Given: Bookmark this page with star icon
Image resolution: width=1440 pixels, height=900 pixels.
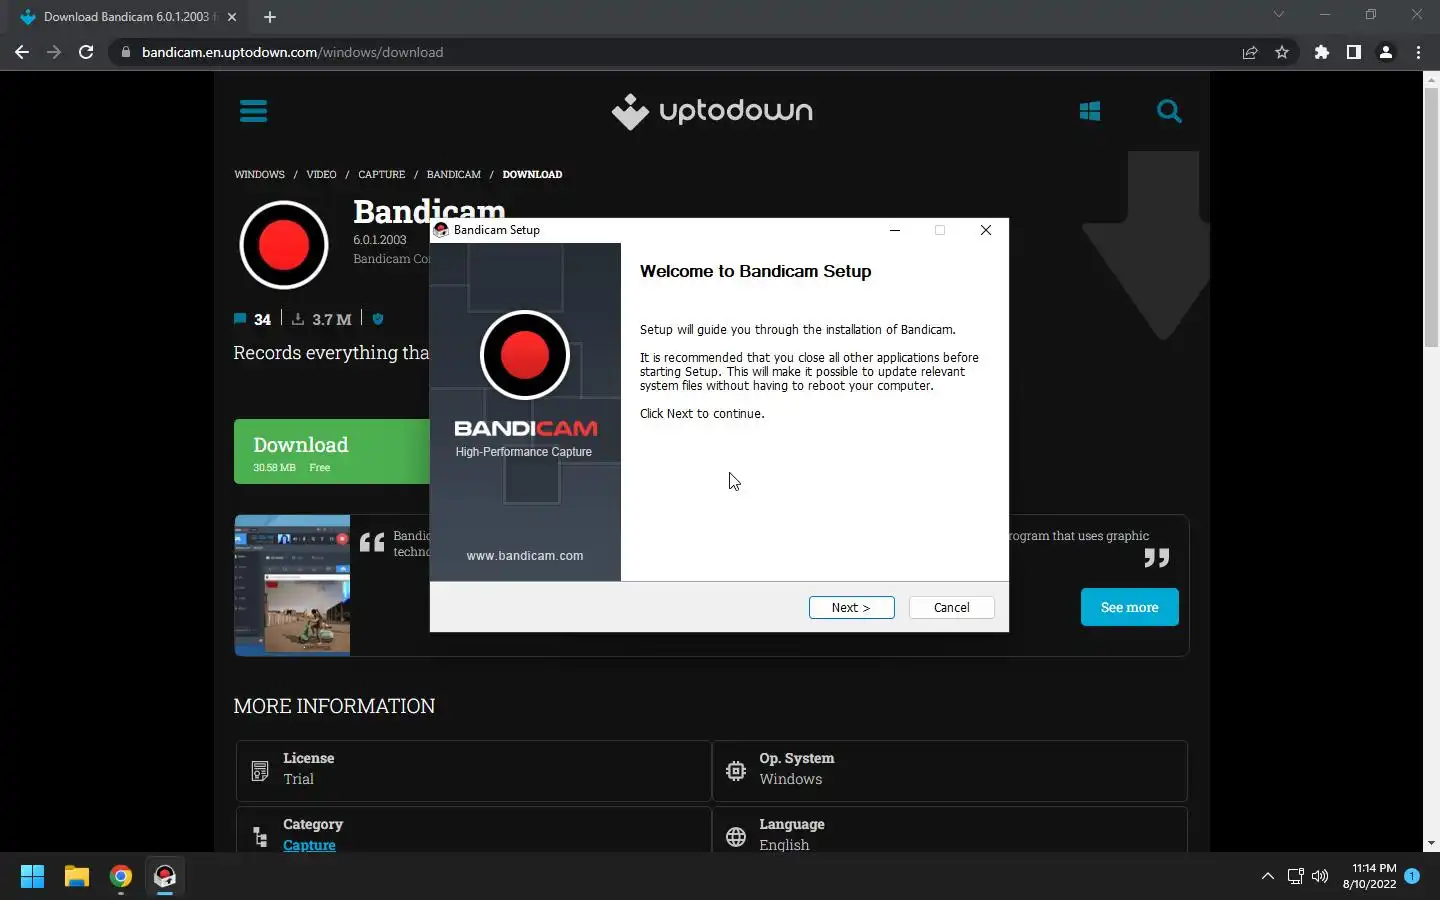Looking at the screenshot, I should [1282, 52].
